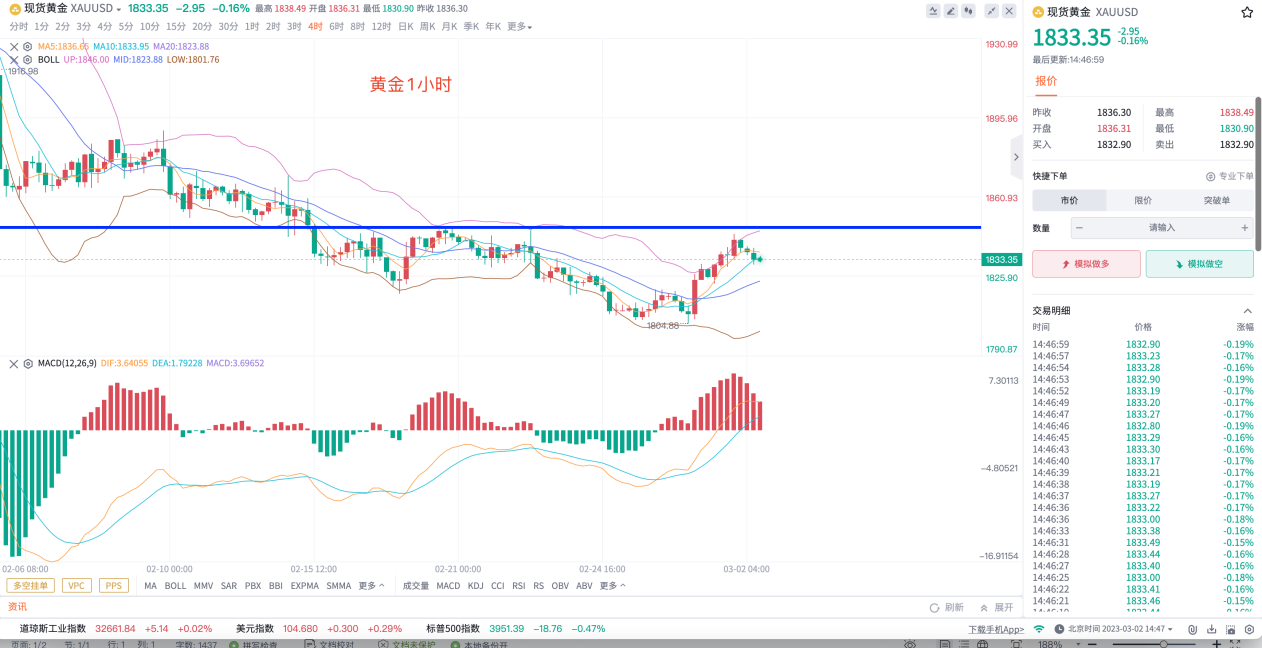Screen dimensions: 1262x648
Task: Click 下载手机App link
Action: coord(995,630)
